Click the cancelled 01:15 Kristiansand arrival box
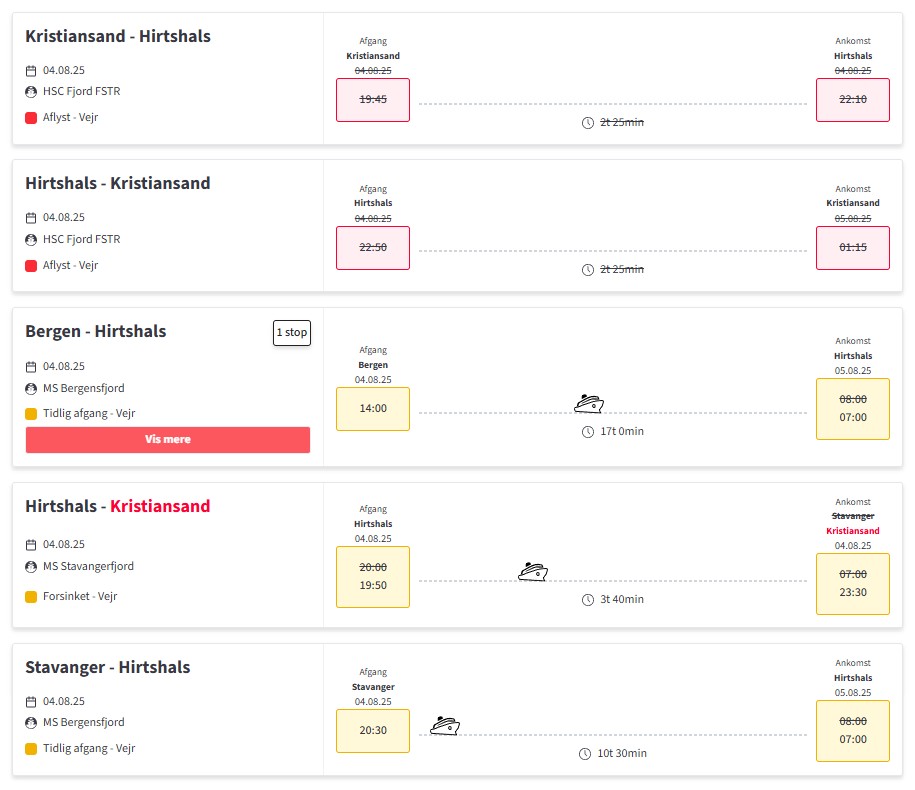This screenshot has height=790, width=915. (853, 248)
